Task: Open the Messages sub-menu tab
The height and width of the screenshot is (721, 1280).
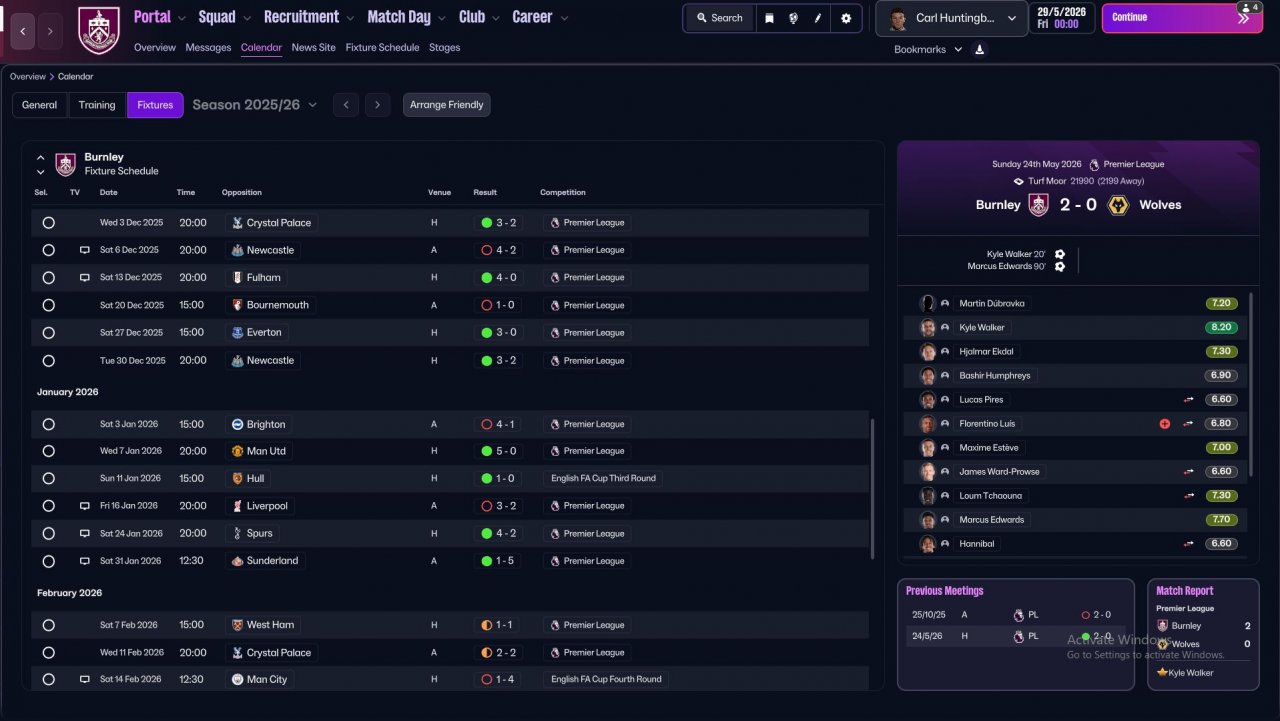Action: (208, 47)
